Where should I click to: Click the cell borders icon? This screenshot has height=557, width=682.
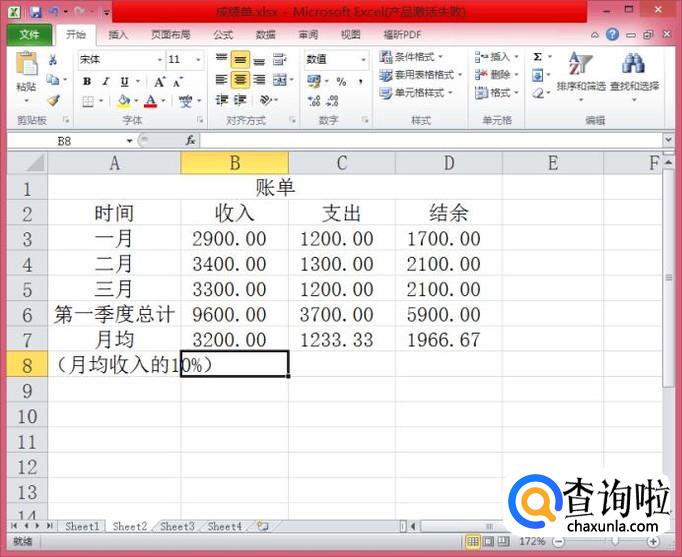point(88,101)
